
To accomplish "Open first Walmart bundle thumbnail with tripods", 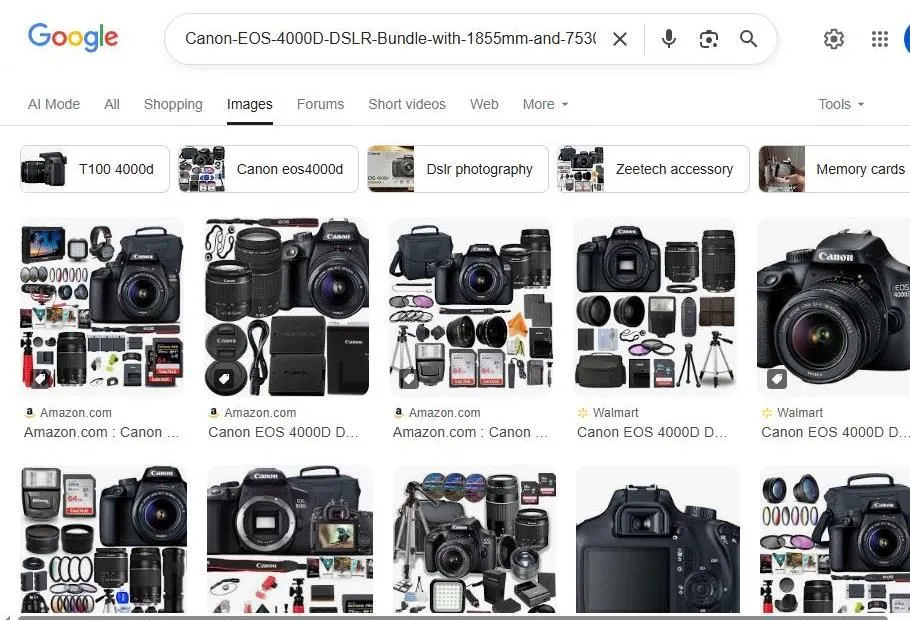I will click(655, 307).
